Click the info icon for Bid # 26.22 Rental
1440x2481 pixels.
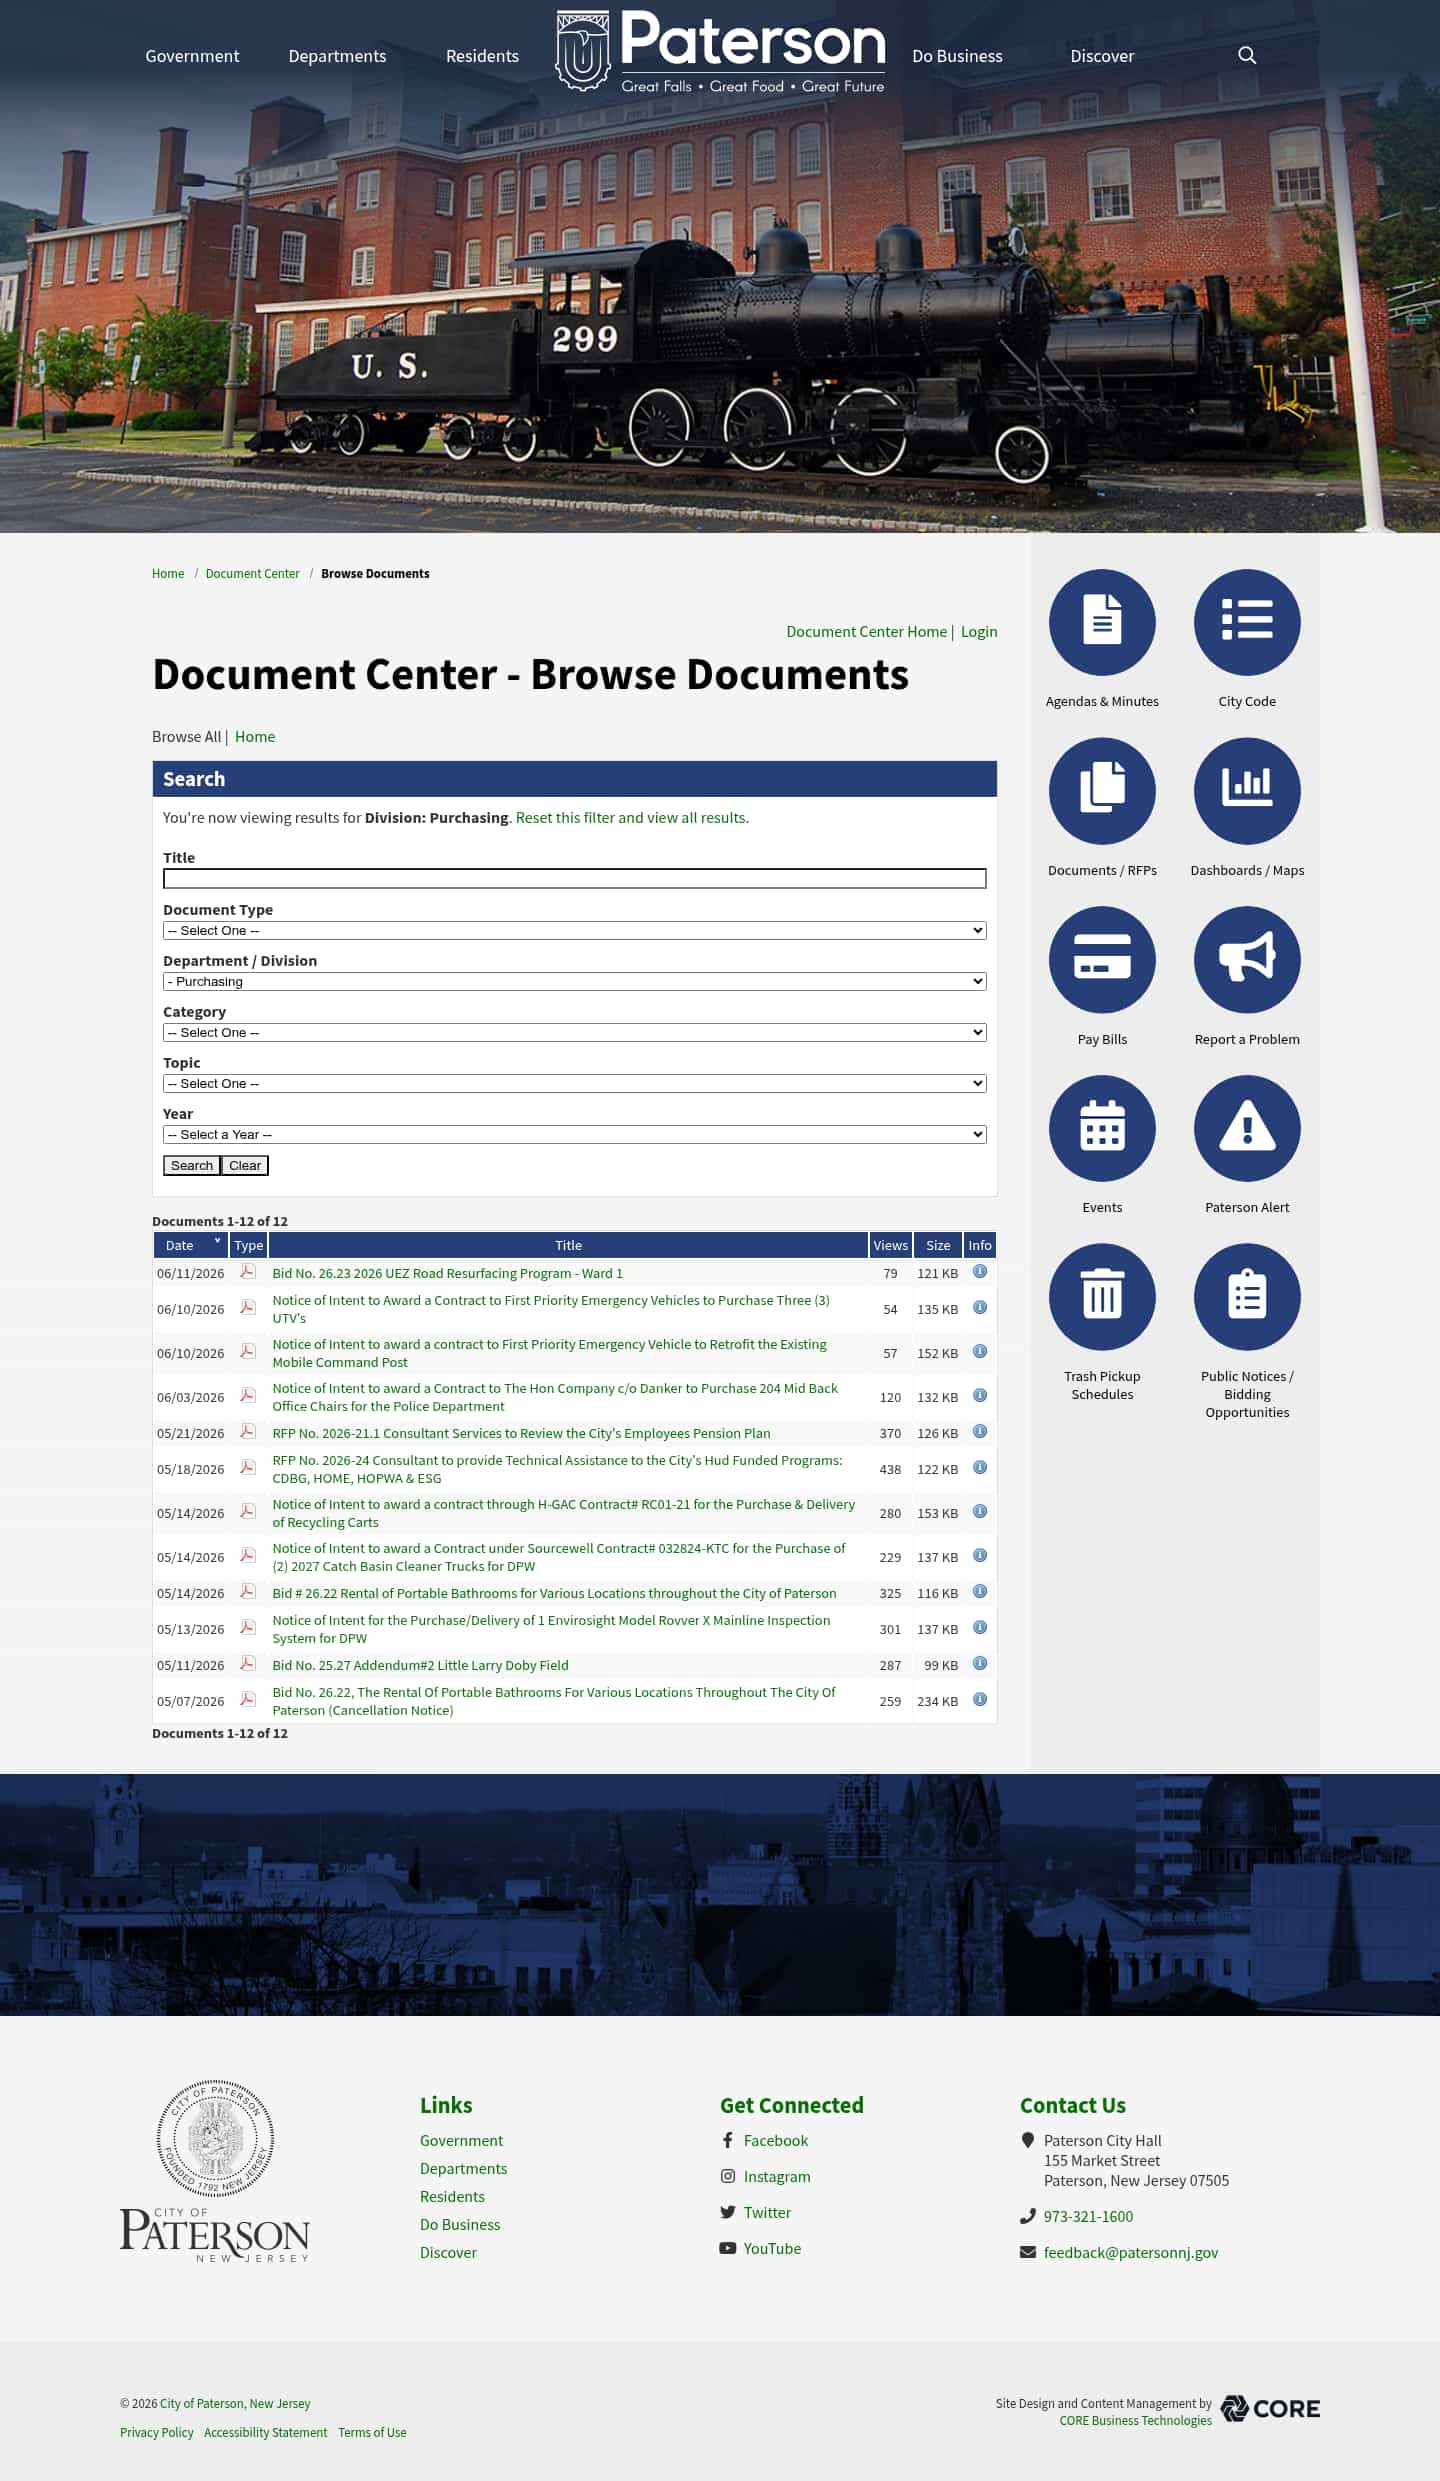980,1592
